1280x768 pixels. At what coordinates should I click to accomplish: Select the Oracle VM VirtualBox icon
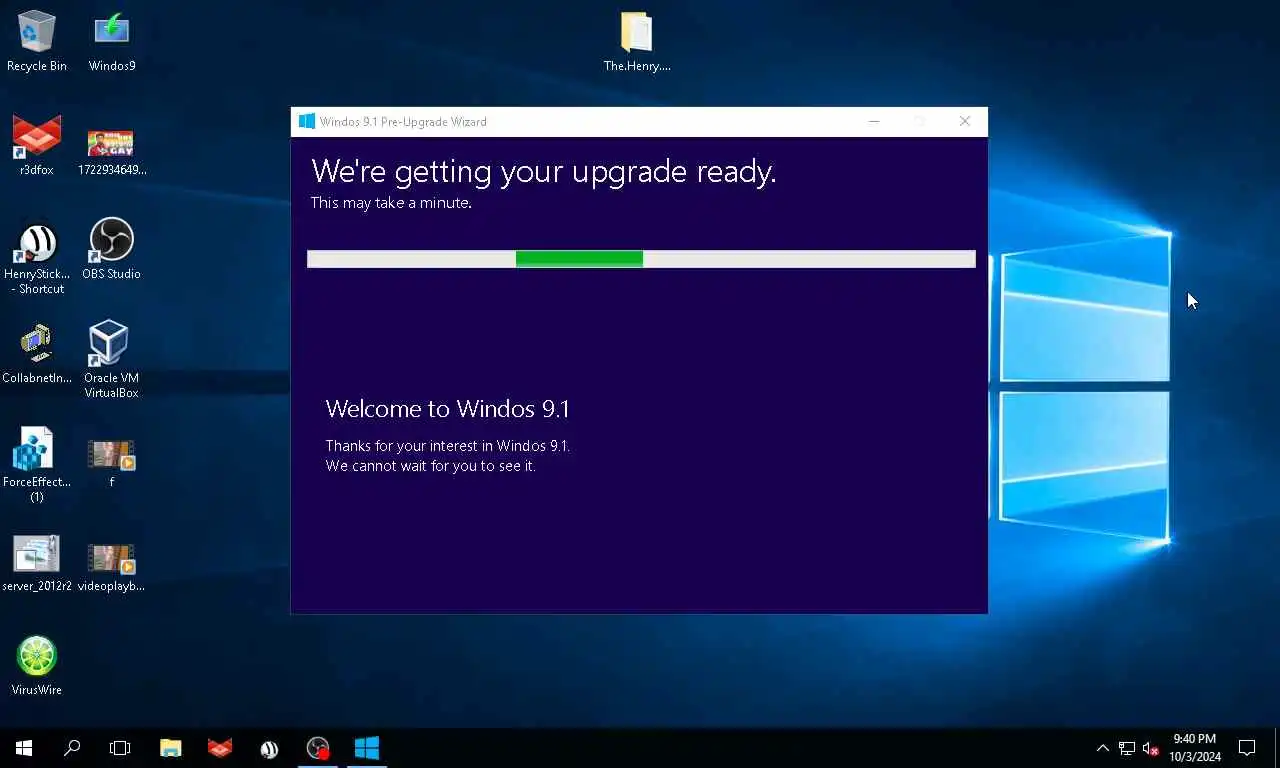click(x=112, y=360)
